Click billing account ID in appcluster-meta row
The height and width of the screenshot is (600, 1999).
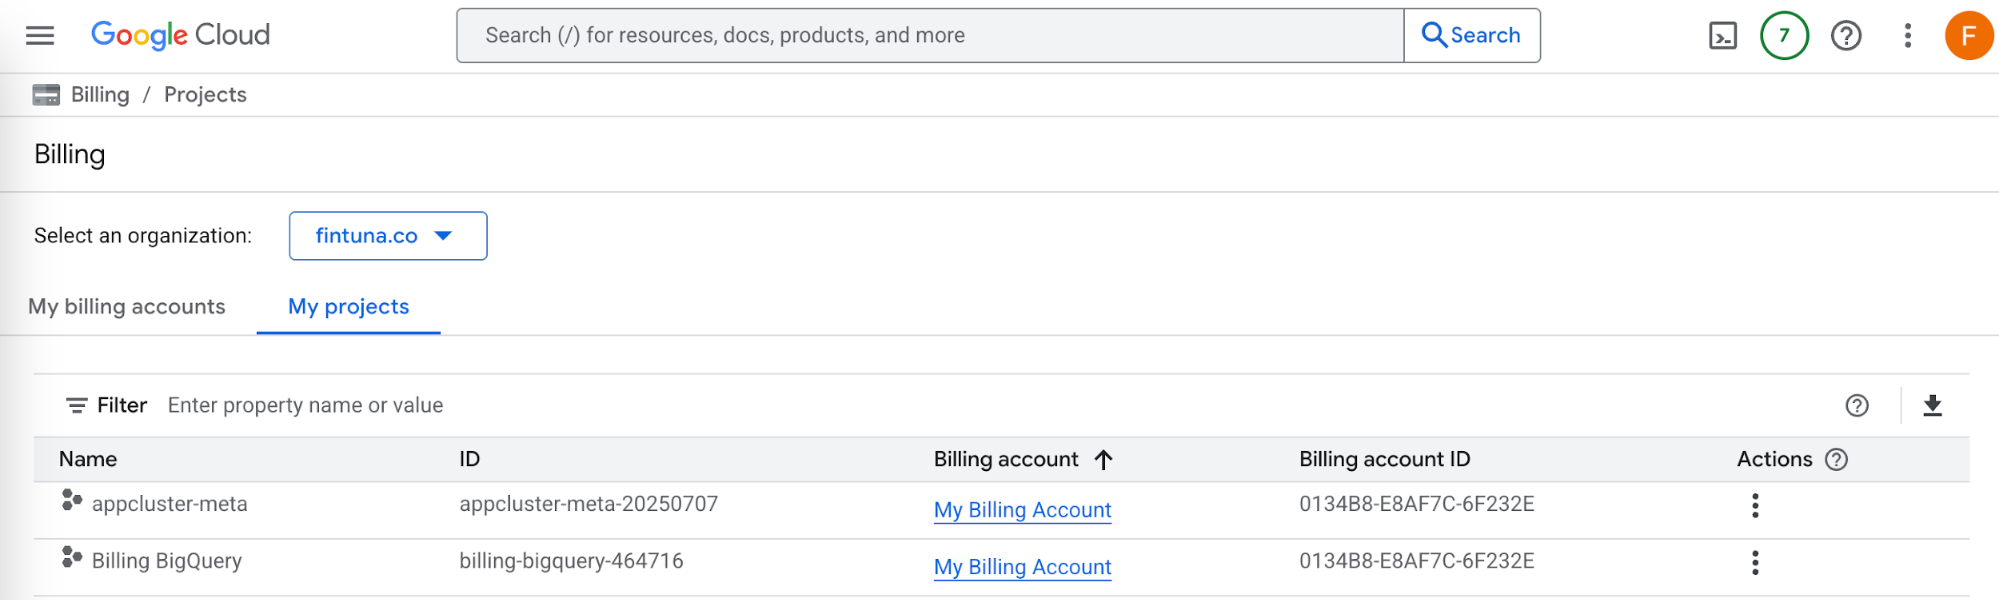(x=1417, y=504)
